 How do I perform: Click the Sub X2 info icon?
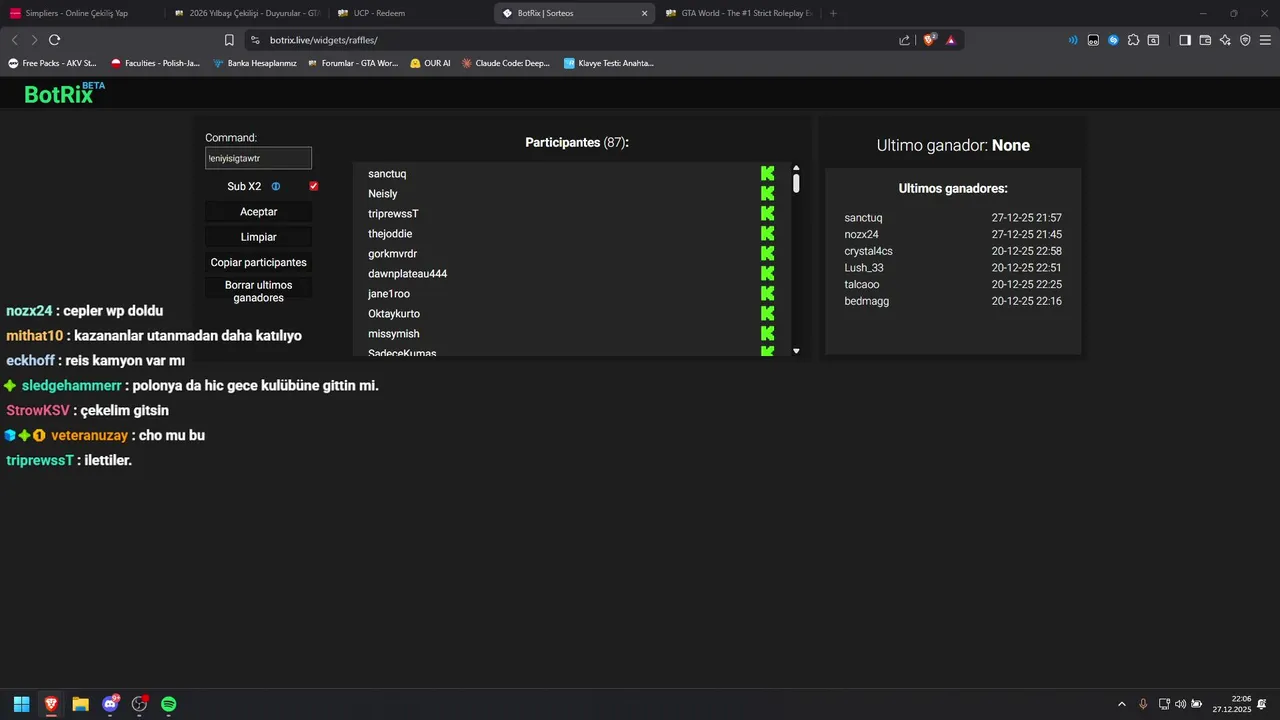[276, 186]
